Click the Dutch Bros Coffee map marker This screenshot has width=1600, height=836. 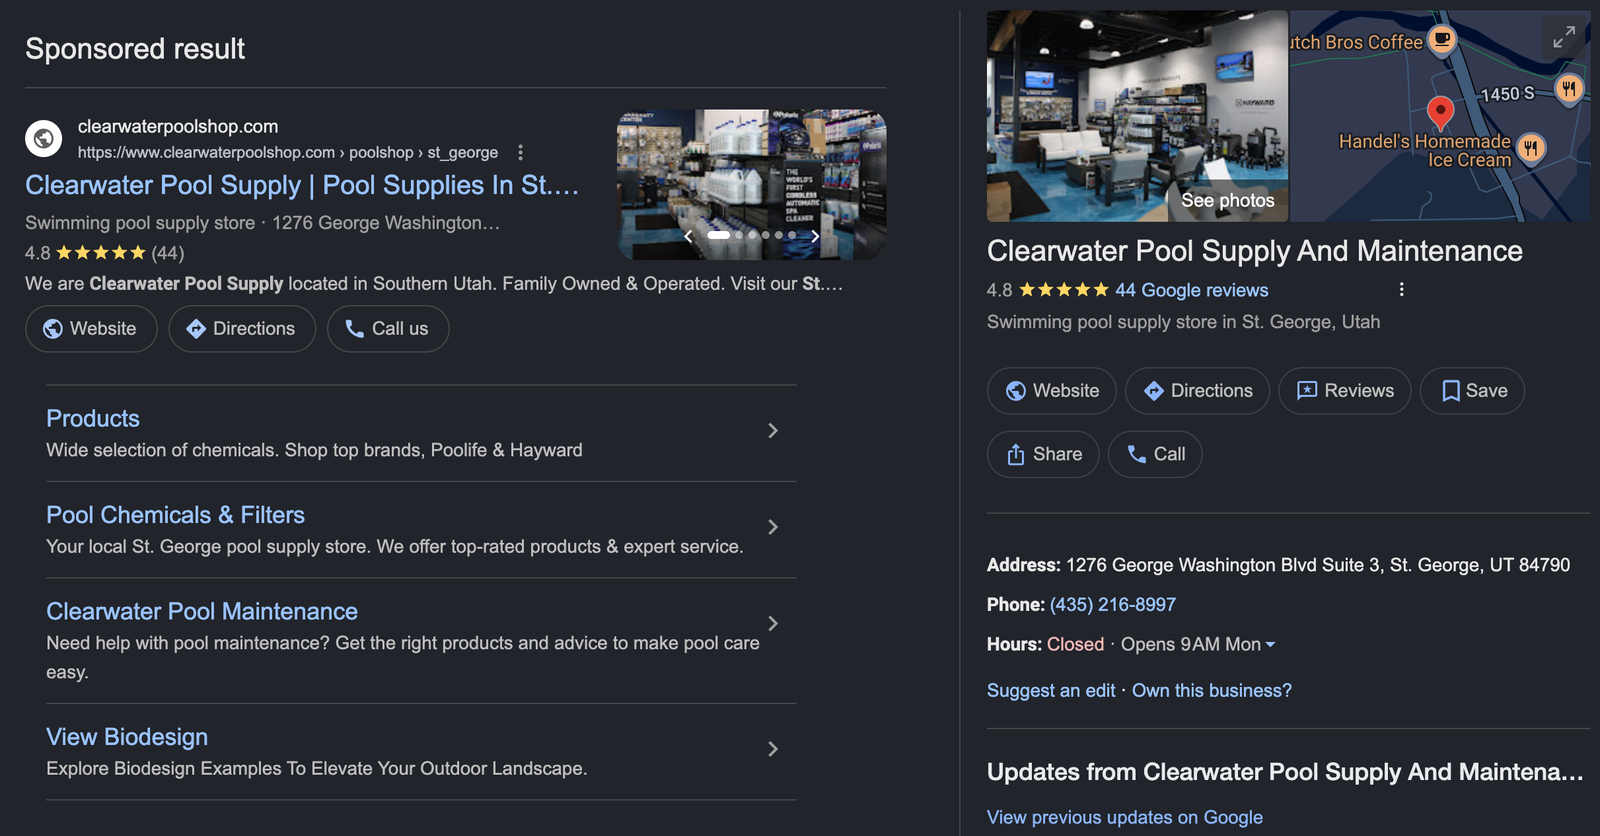tap(1442, 40)
